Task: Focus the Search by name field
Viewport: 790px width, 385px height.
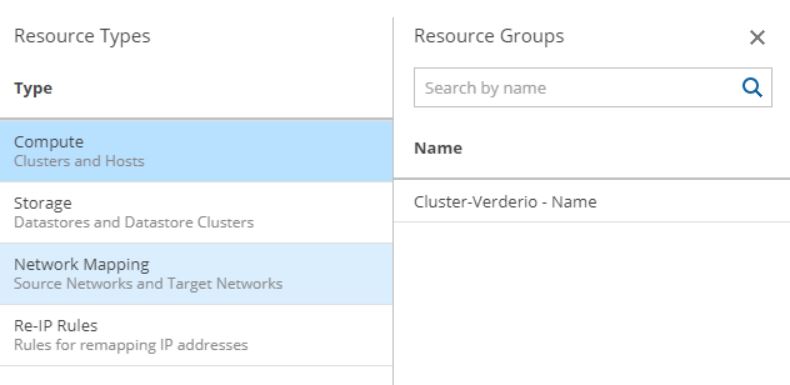Action: coord(592,88)
